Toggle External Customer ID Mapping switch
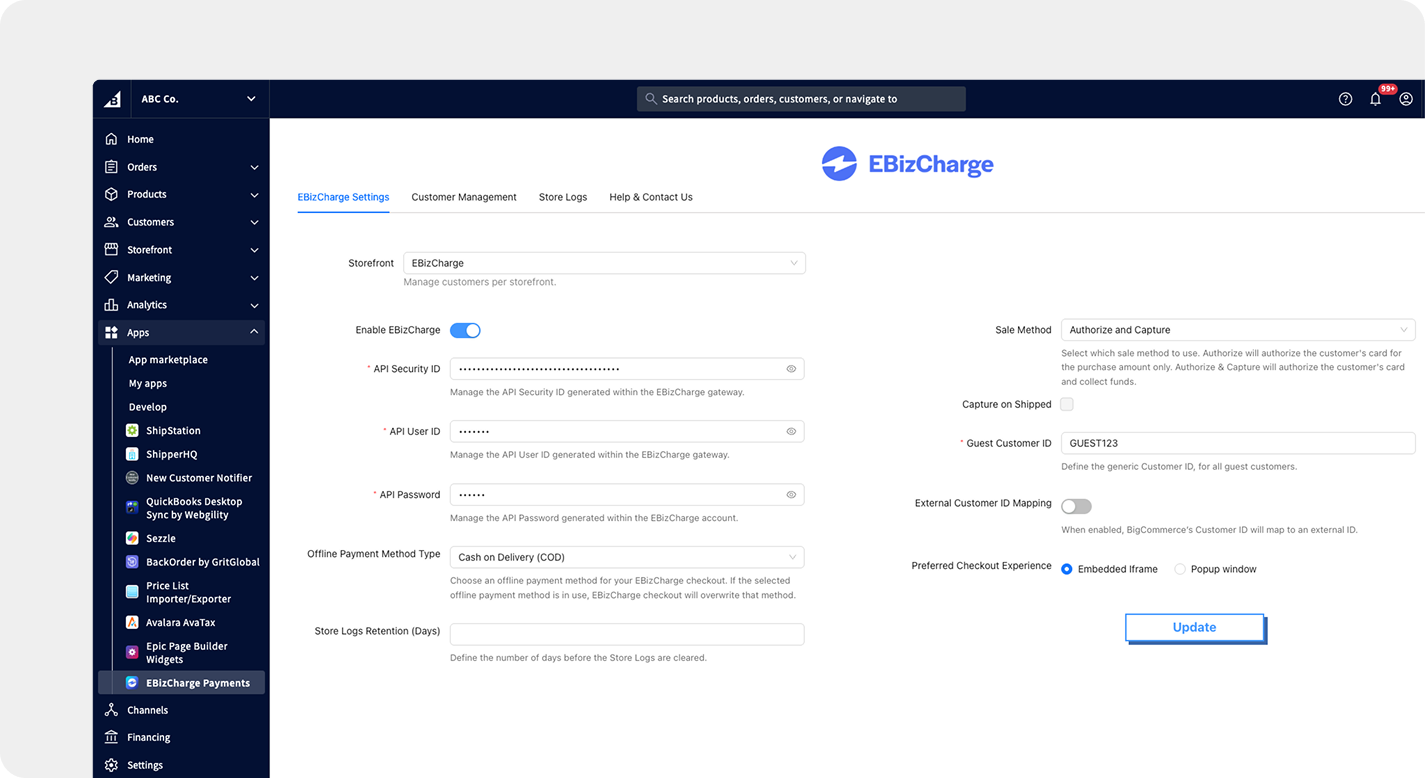The image size is (1425, 778). click(1076, 507)
